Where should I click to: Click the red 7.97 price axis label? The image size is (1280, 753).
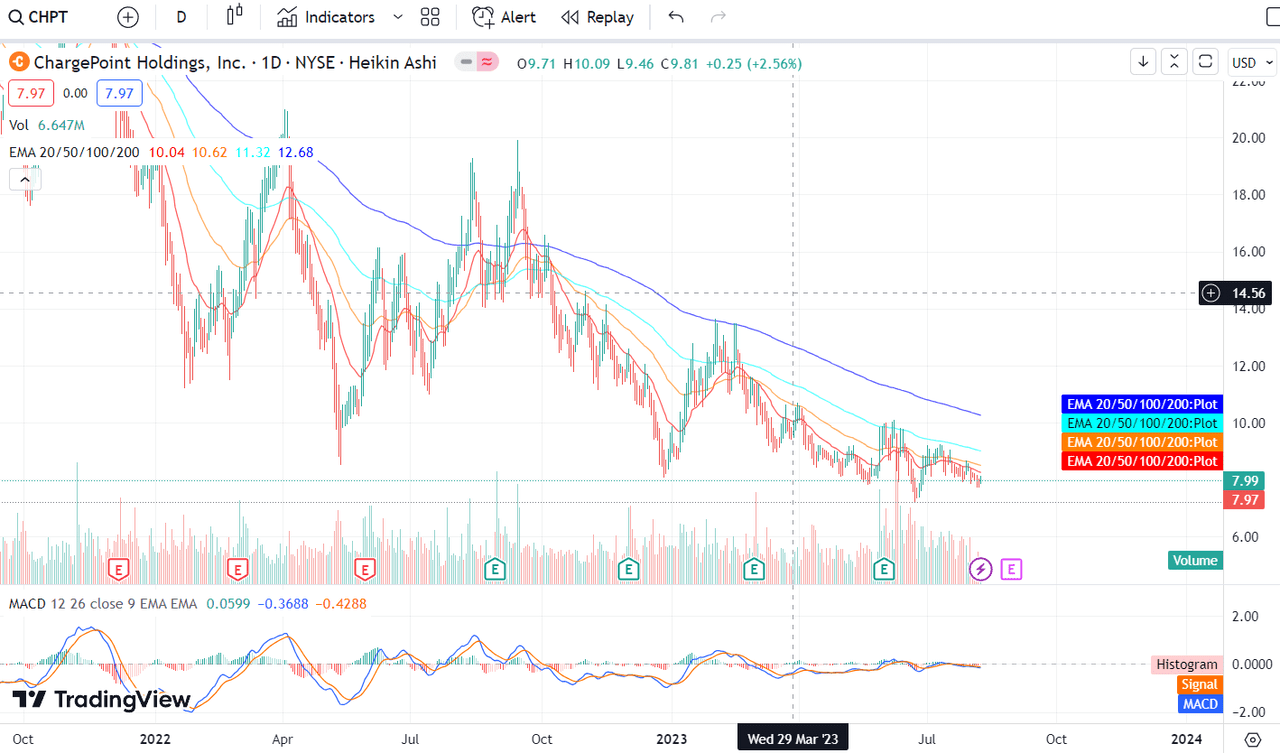1246,499
